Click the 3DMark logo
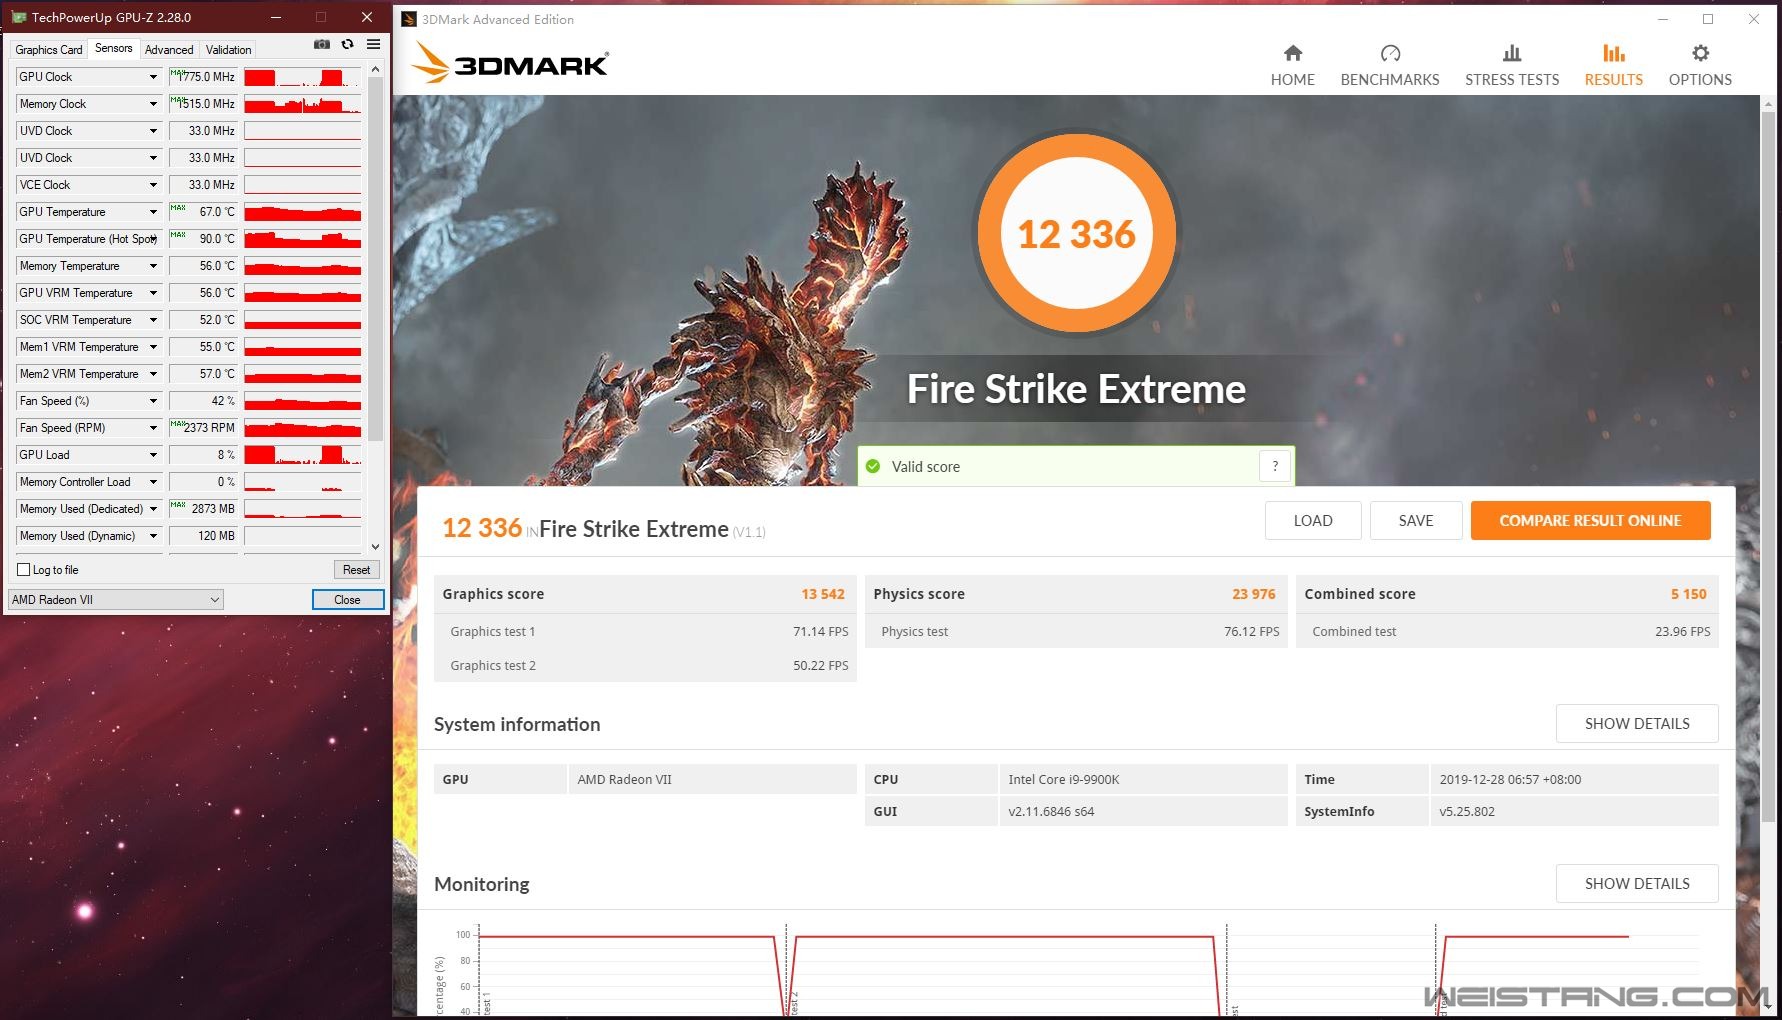The image size is (1782, 1020). [510, 63]
